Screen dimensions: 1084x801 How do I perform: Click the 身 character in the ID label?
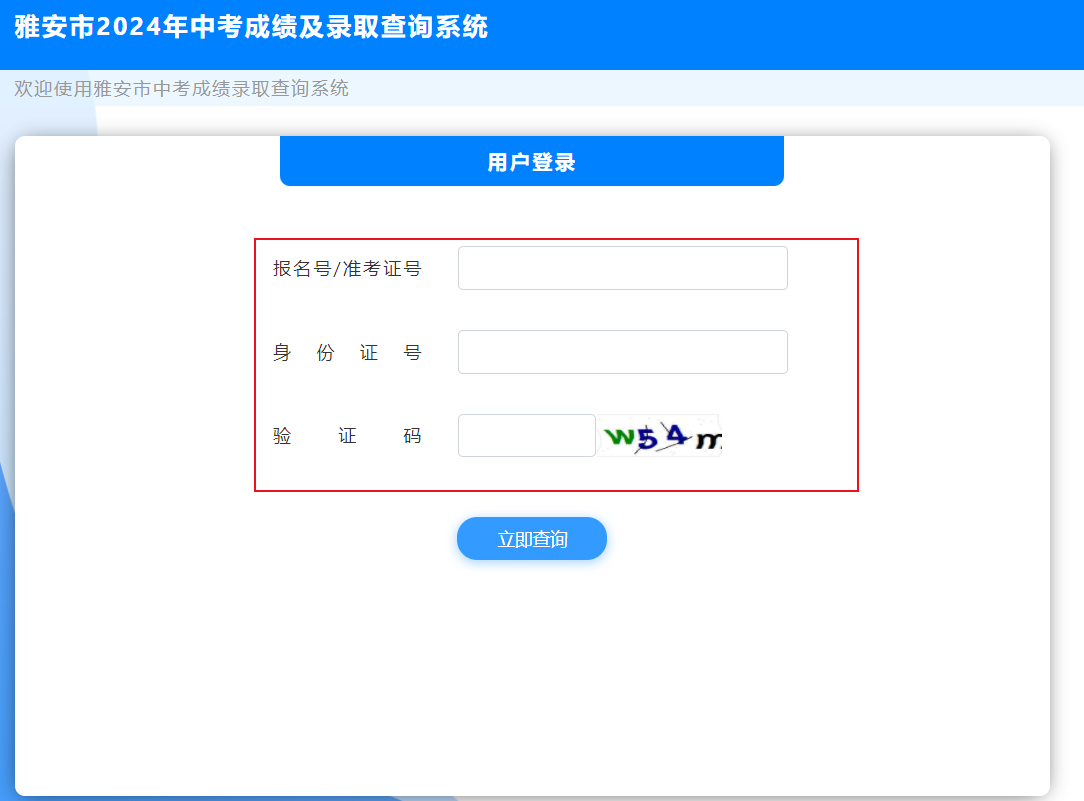[x=282, y=353]
